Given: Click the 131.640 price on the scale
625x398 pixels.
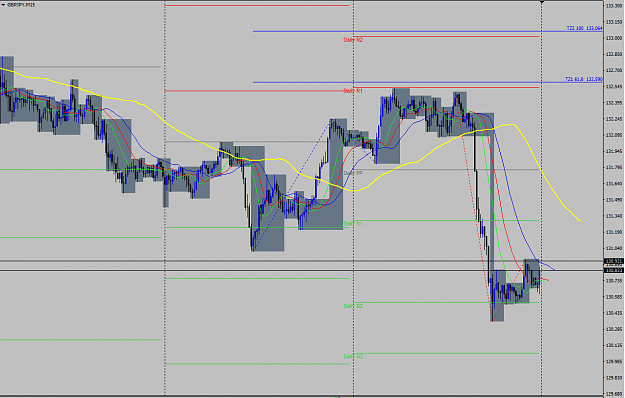Looking at the screenshot, I should point(614,184).
